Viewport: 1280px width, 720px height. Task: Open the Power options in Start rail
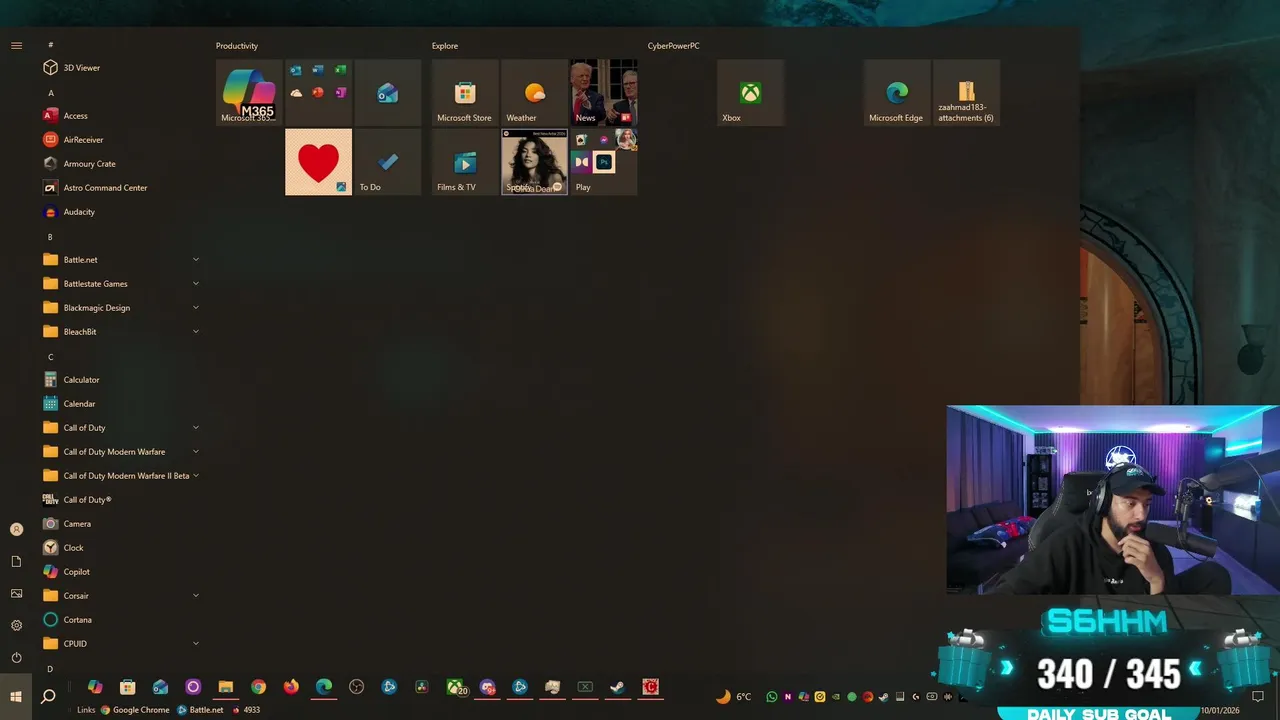pos(16,658)
